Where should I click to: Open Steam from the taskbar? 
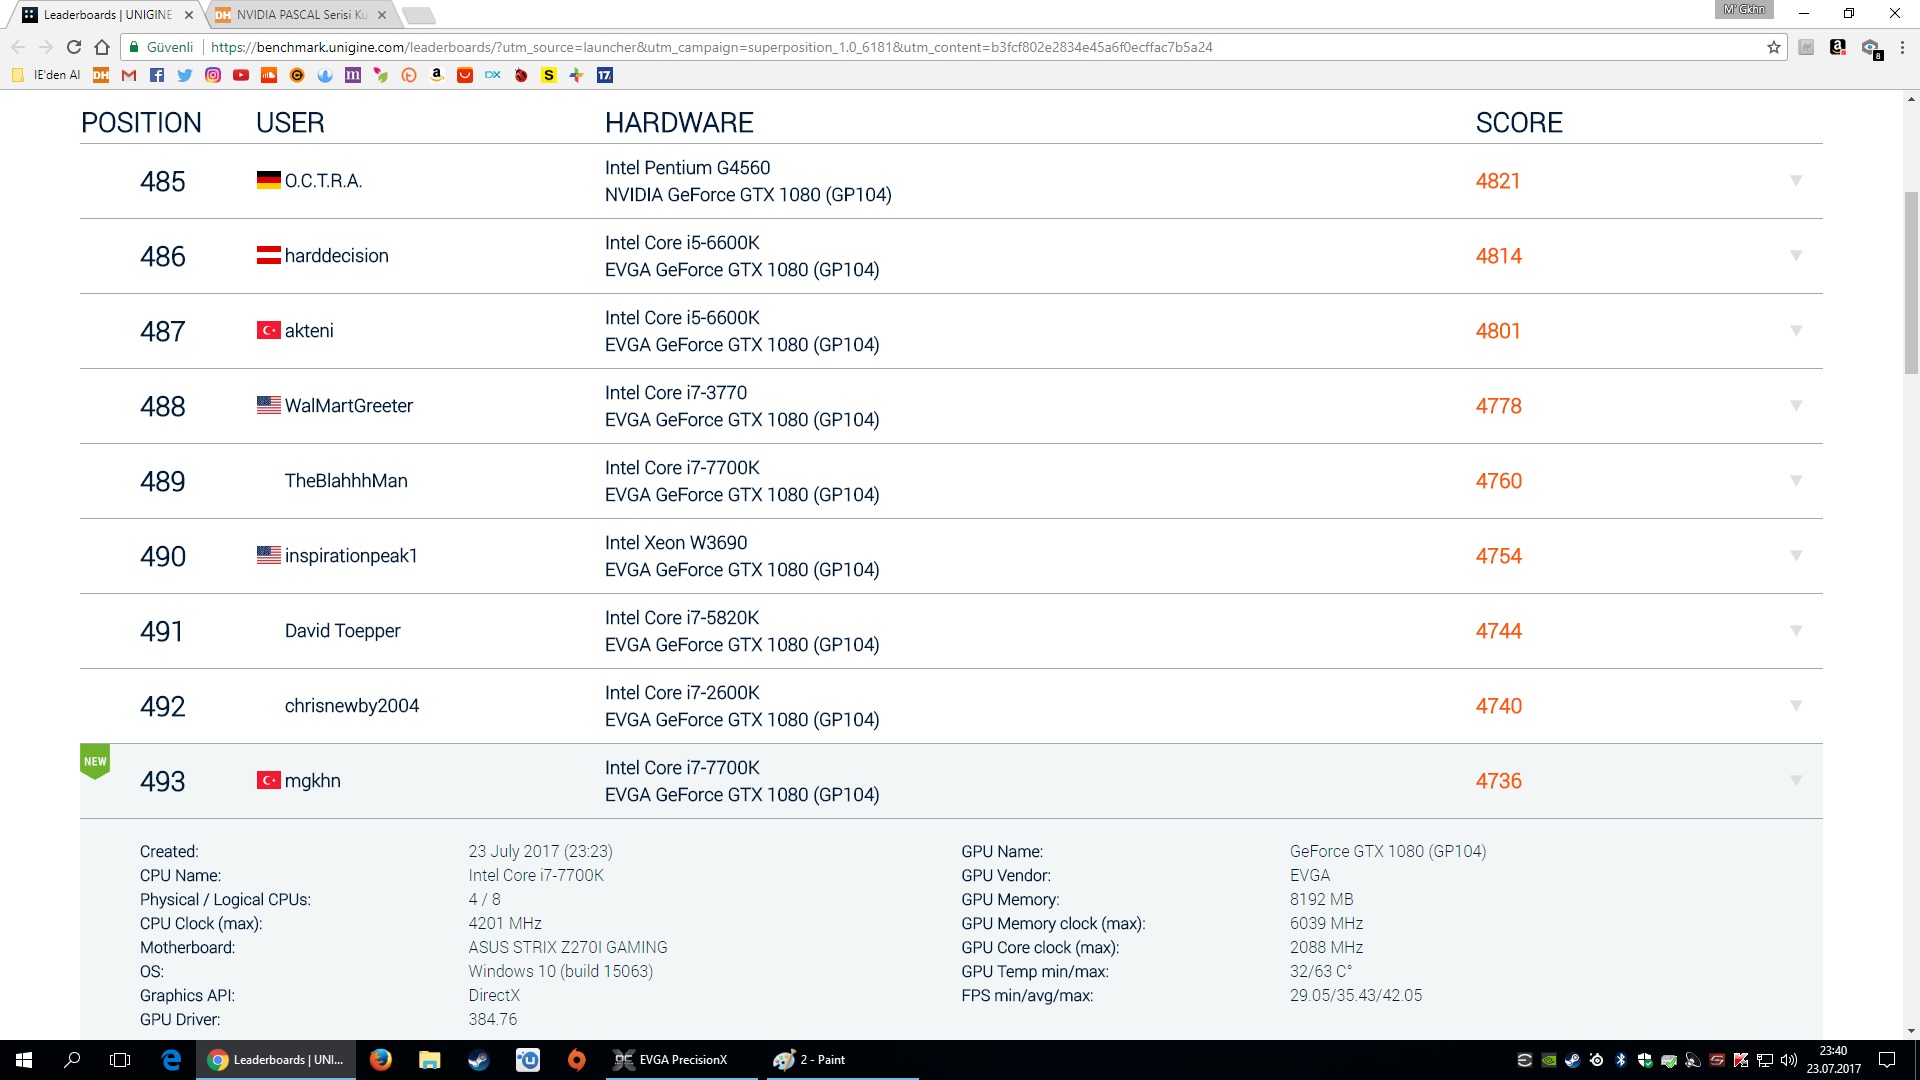(479, 1060)
